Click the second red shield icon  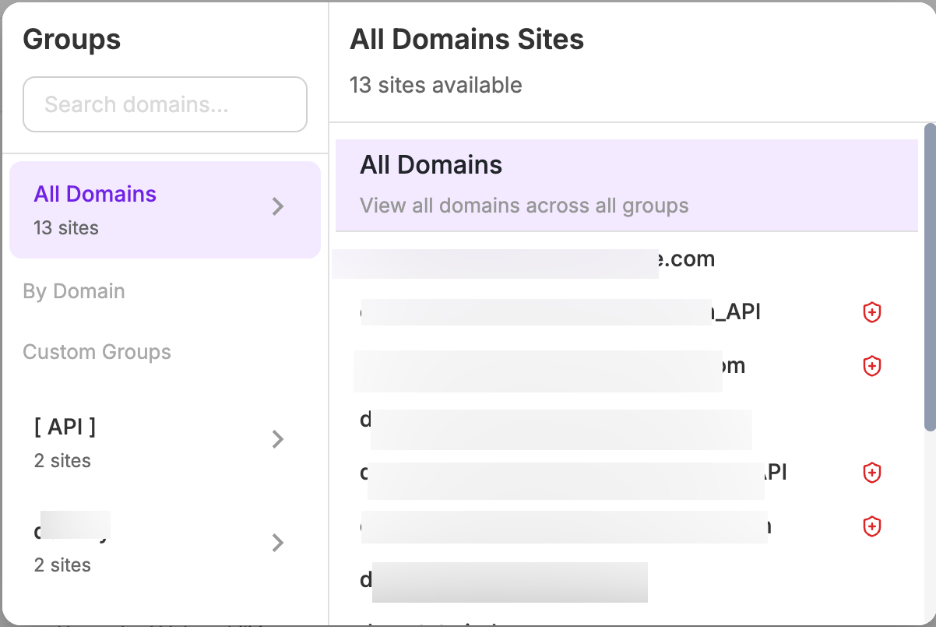click(x=872, y=366)
